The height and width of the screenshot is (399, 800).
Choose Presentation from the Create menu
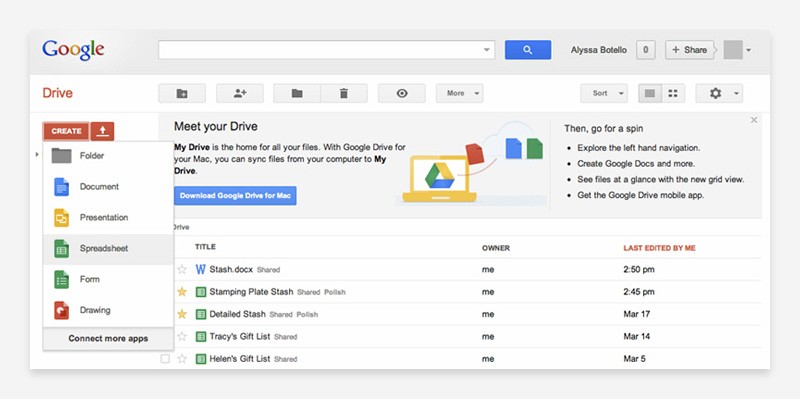108,218
